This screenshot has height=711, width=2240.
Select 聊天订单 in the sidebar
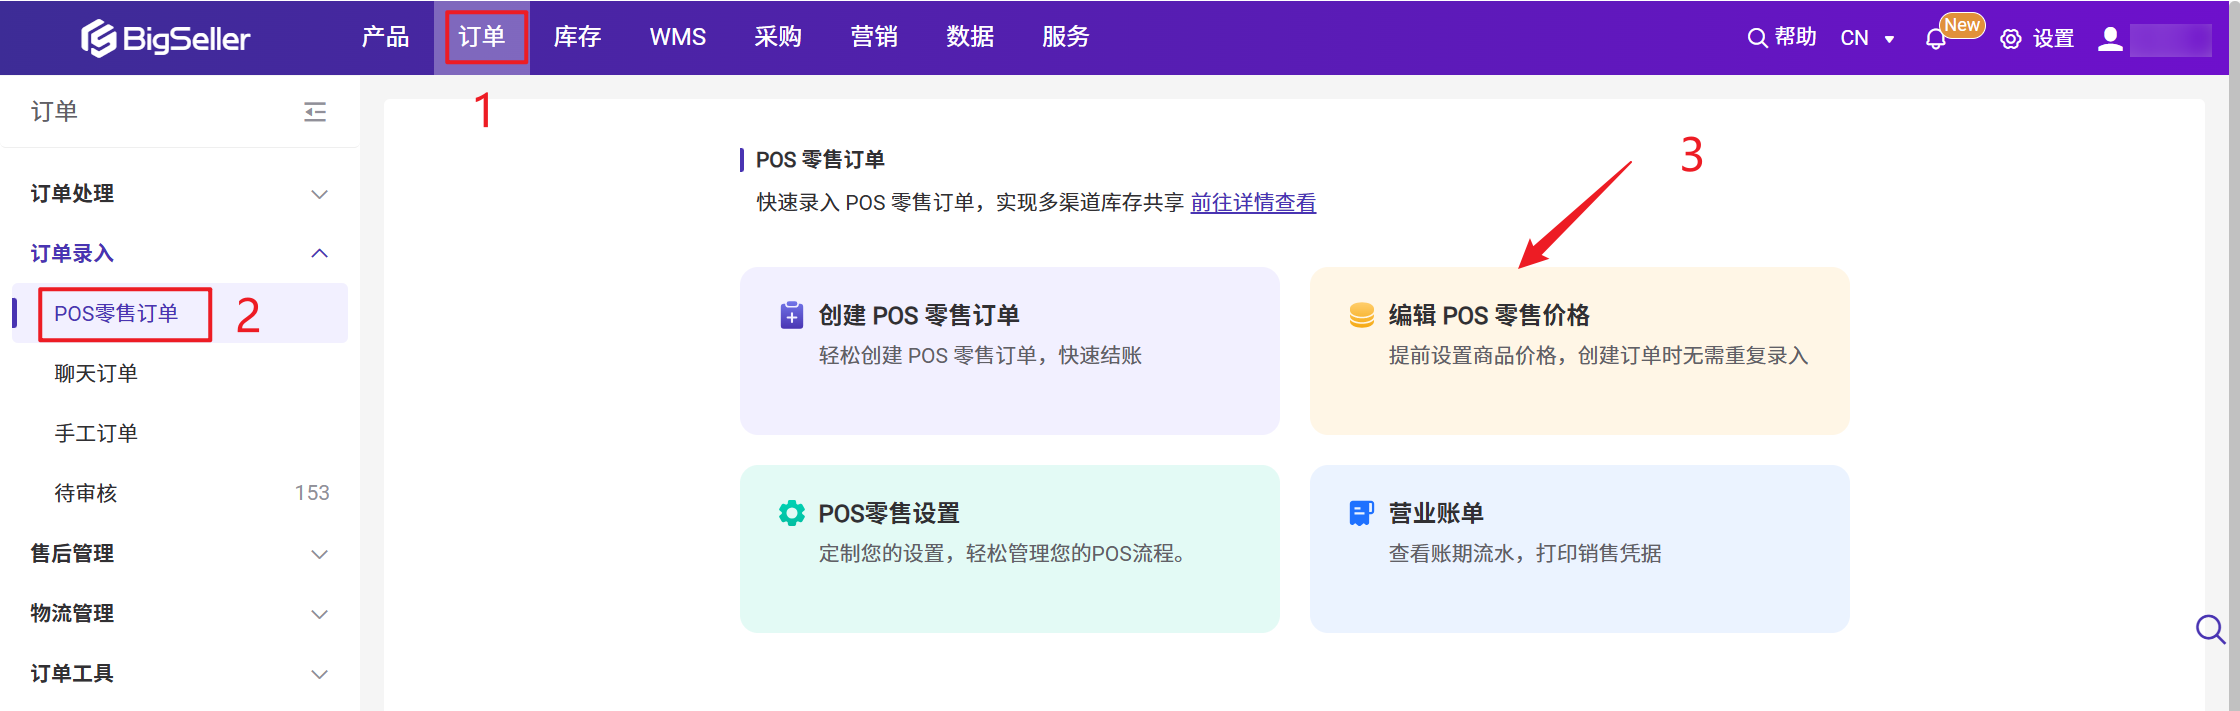96,374
